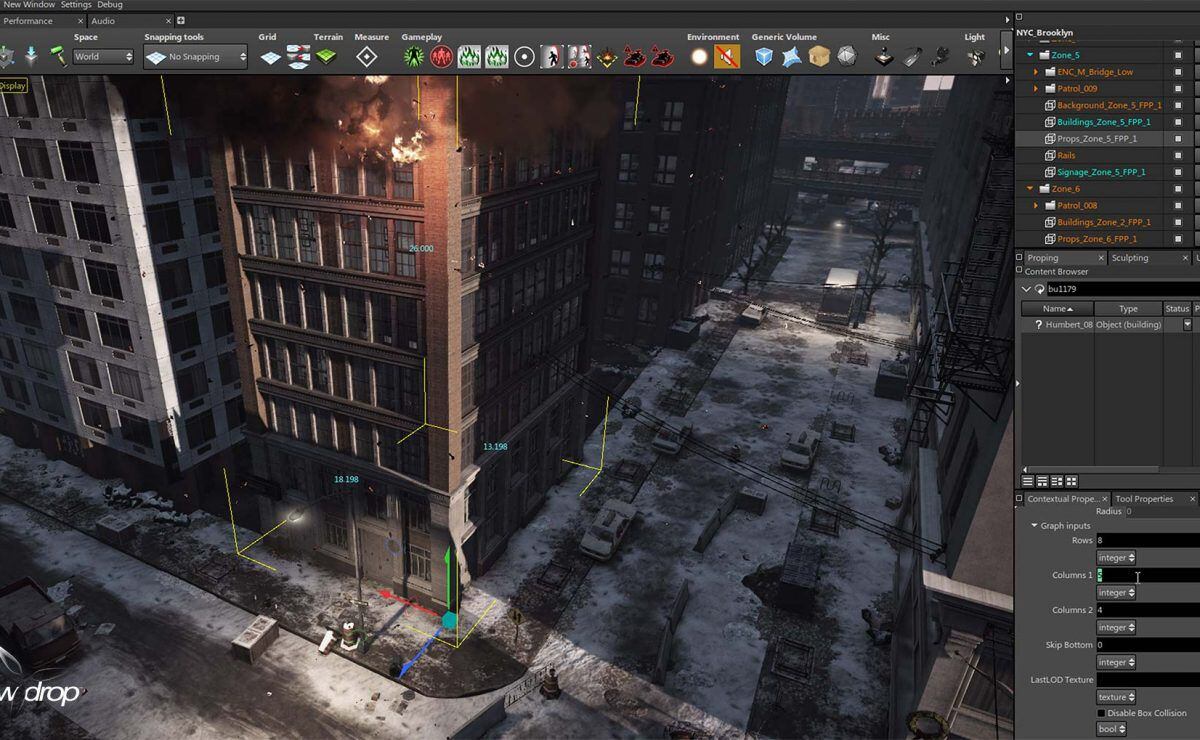Switch content browser to list view icon
The width and height of the screenshot is (1200, 740).
pos(1028,481)
